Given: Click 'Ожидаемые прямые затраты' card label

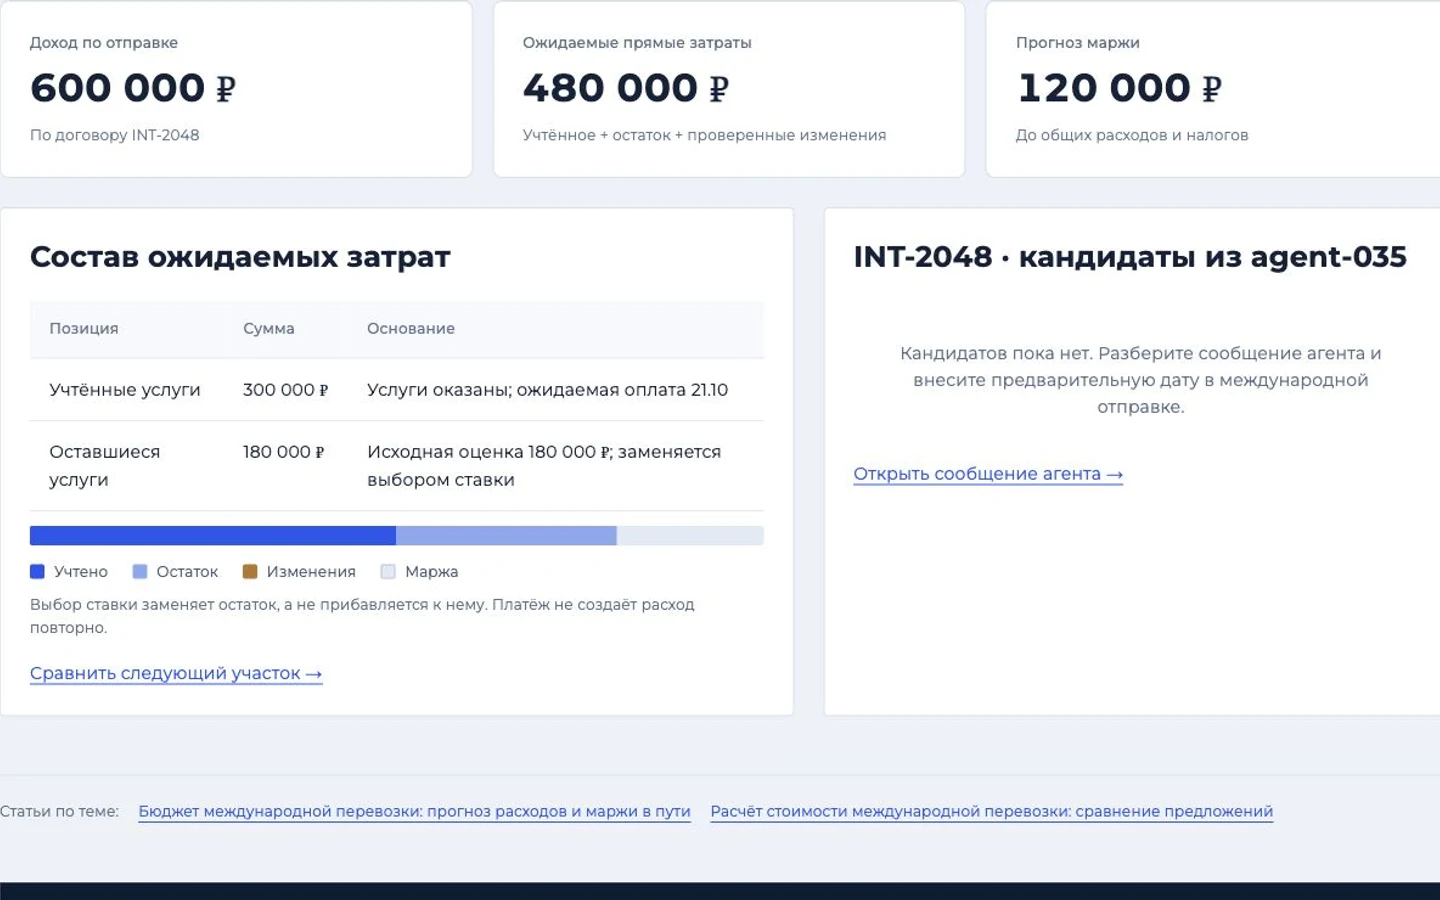Looking at the screenshot, I should tap(637, 43).
